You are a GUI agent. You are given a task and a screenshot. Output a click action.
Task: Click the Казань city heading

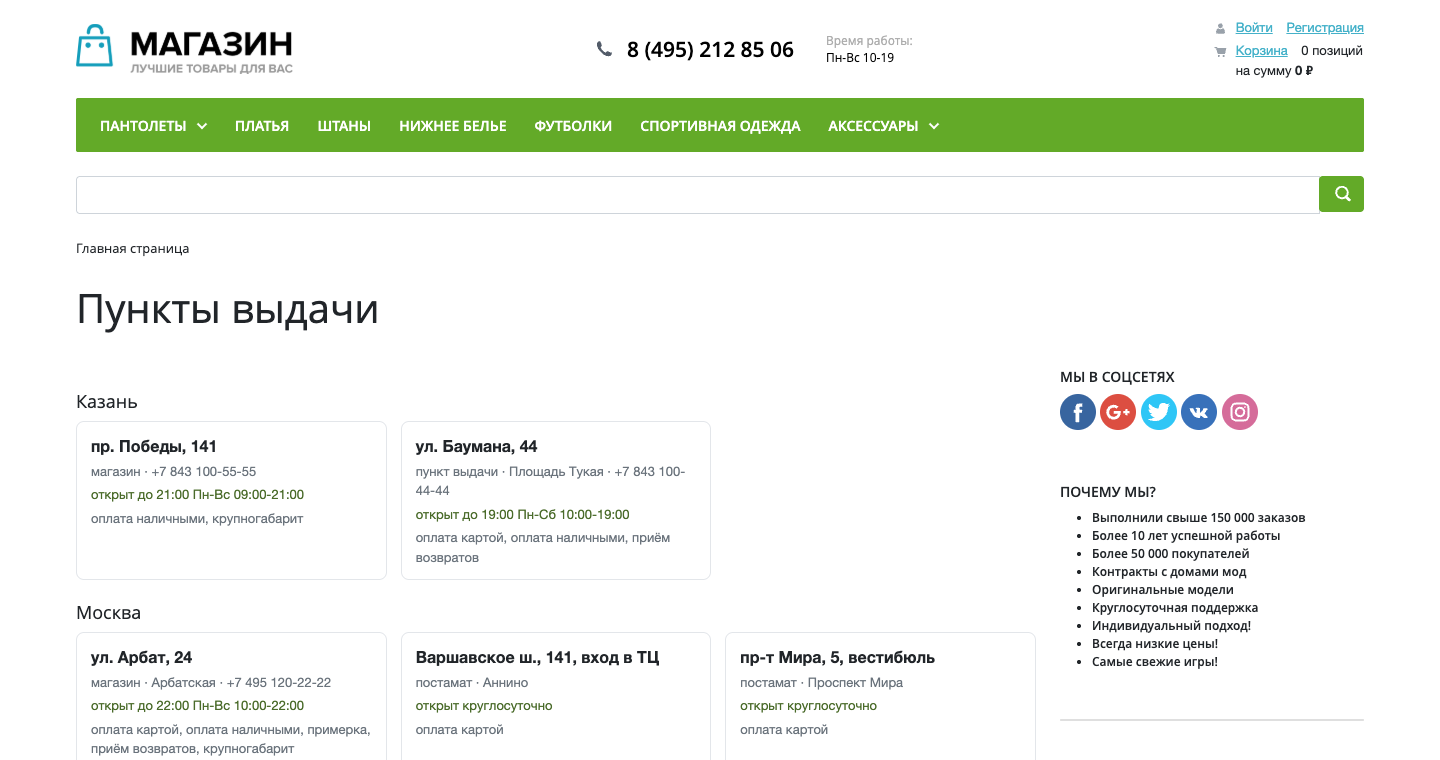107,402
